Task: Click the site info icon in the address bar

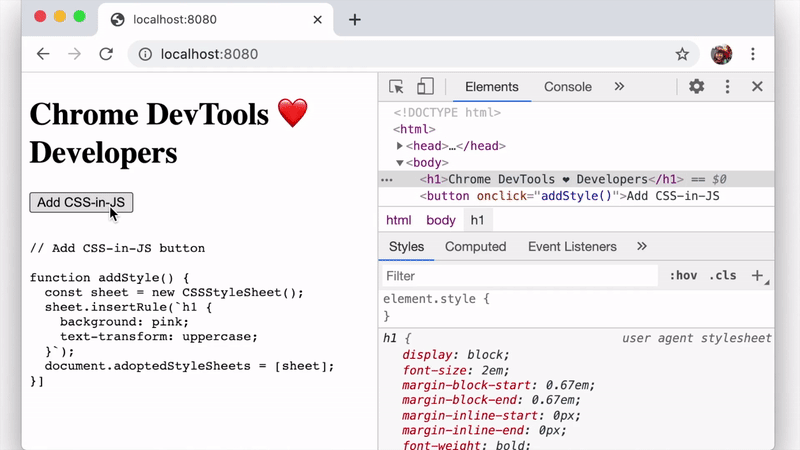Action: click(145, 54)
